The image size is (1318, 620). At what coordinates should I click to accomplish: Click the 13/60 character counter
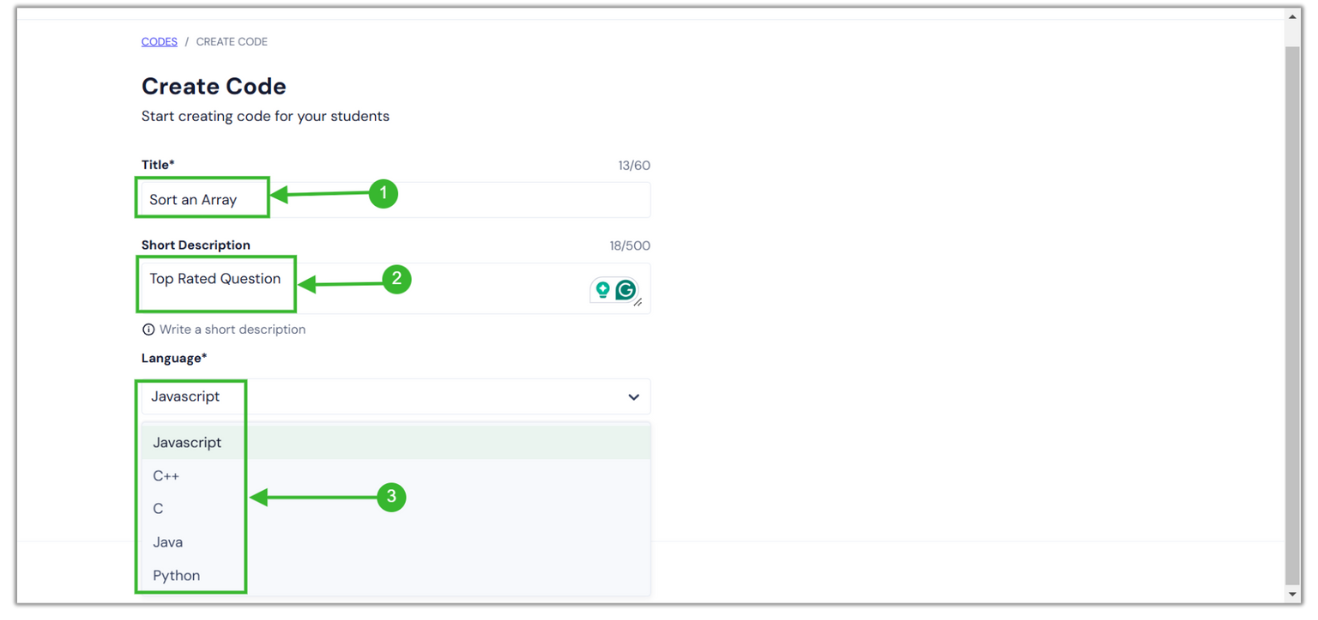pyautogui.click(x=633, y=165)
